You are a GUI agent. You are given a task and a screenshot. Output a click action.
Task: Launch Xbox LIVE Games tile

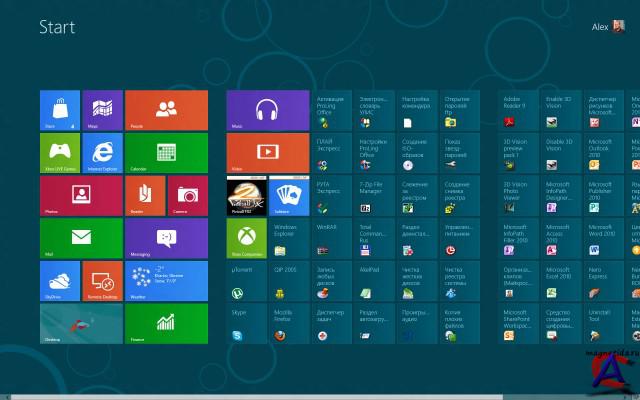click(60, 153)
